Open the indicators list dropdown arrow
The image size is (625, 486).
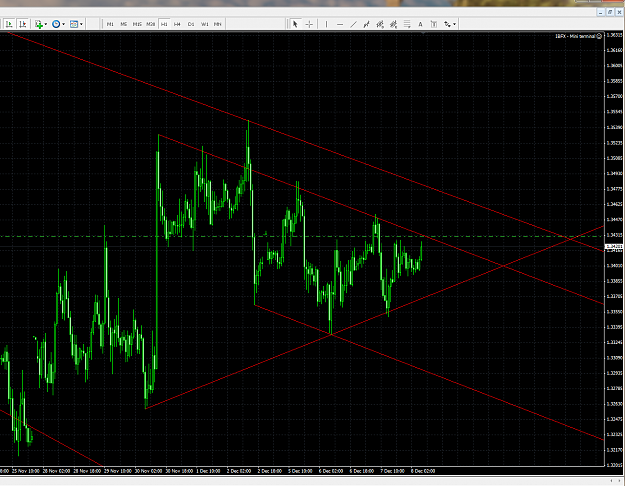[45, 24]
